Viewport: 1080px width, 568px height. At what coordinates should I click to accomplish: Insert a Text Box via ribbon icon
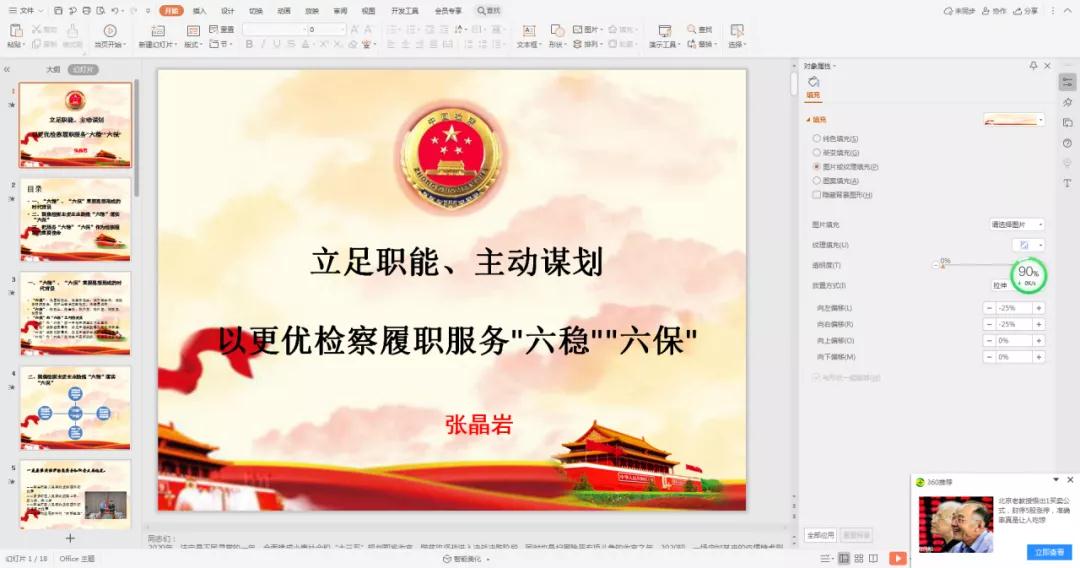(x=528, y=31)
